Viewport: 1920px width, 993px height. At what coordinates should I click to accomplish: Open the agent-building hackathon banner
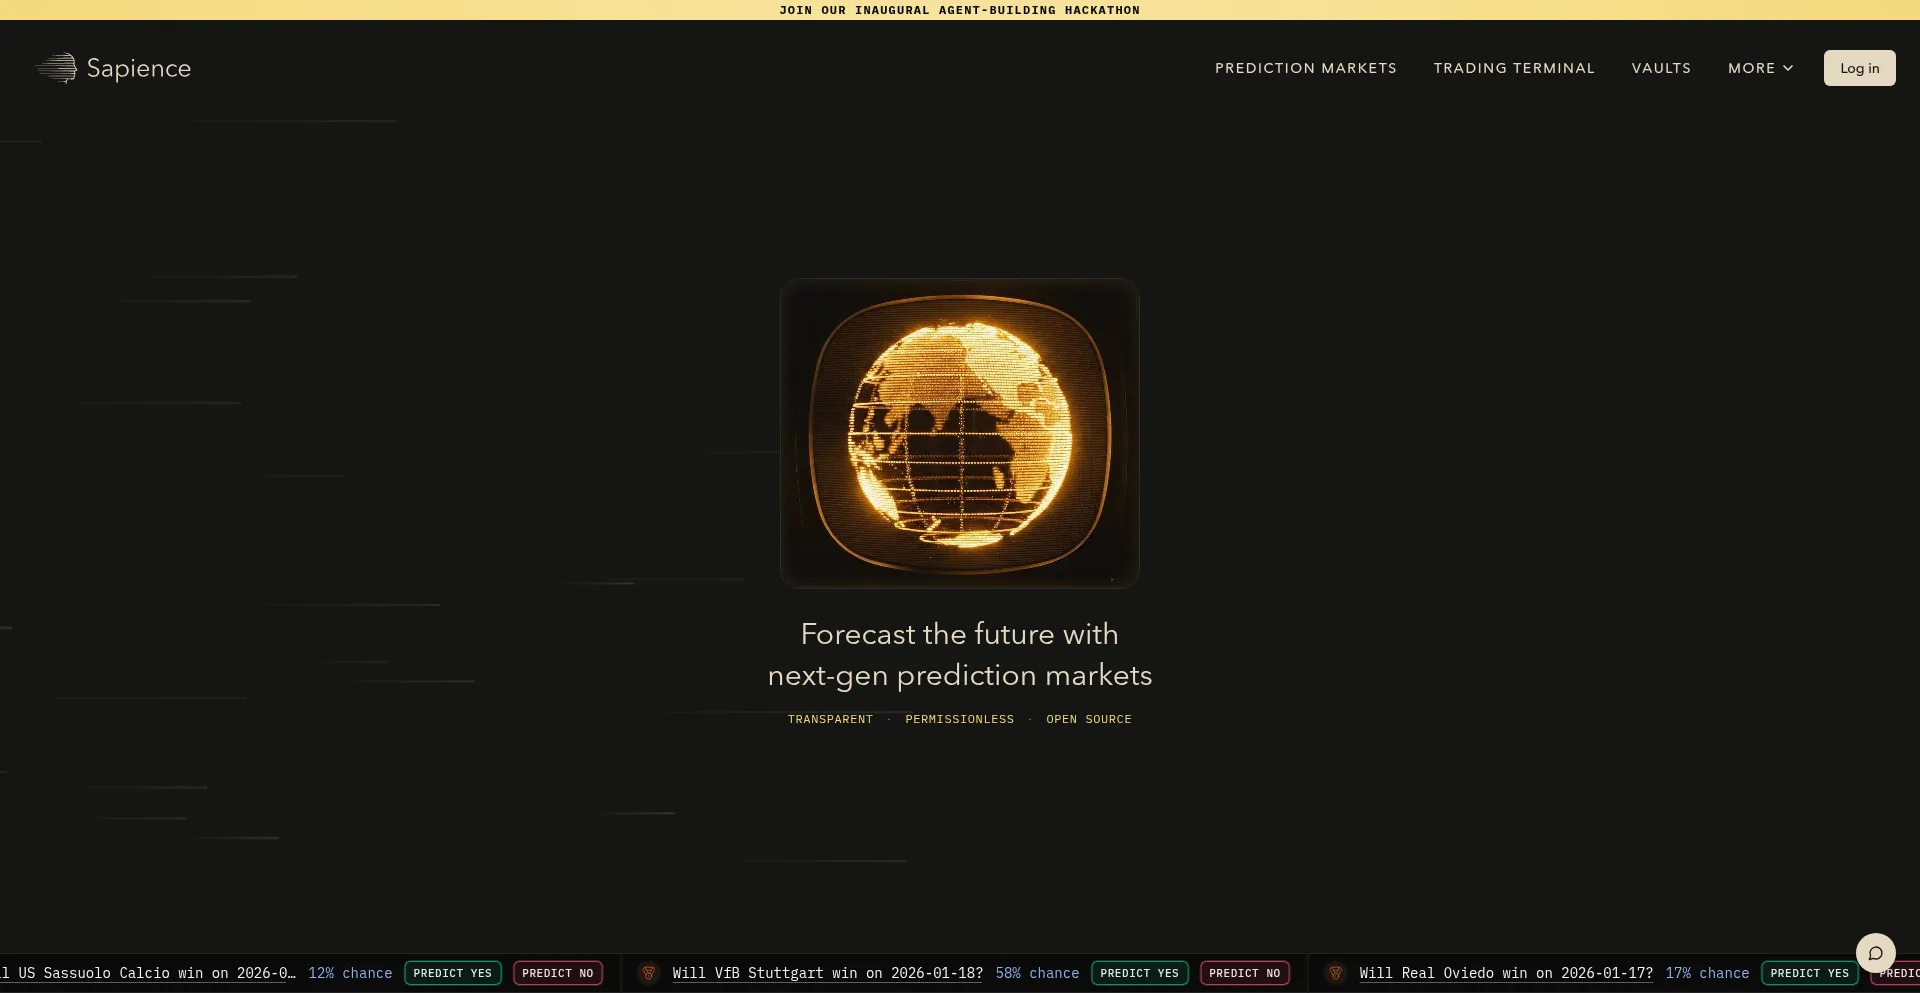click(x=959, y=10)
